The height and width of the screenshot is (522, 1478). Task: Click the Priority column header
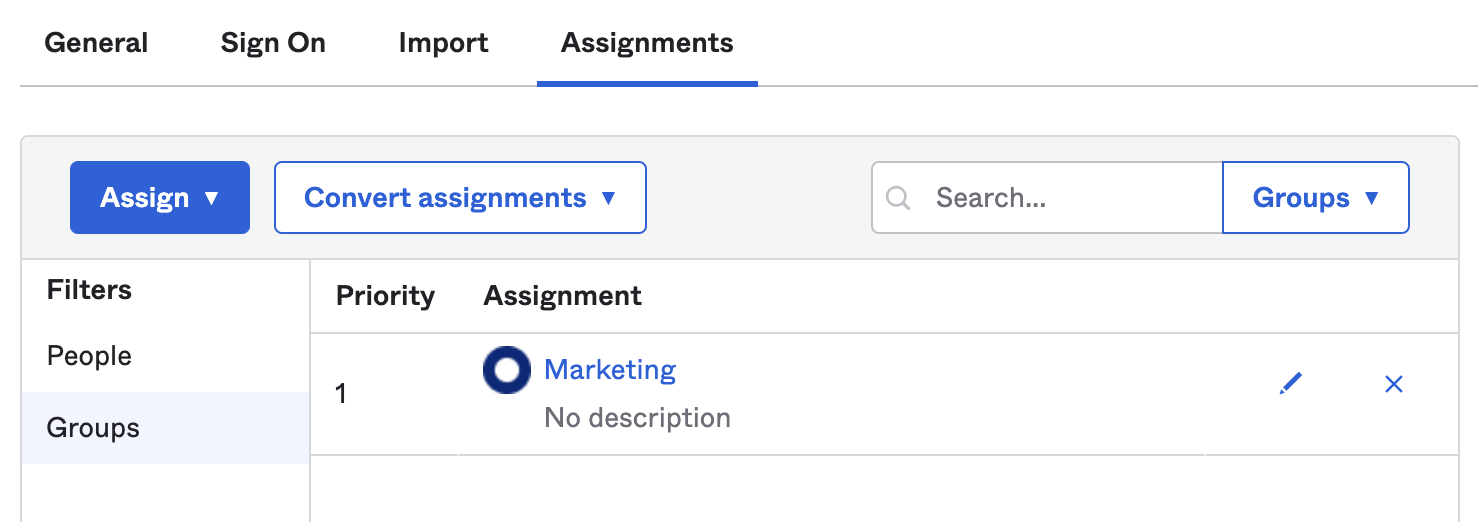click(385, 296)
